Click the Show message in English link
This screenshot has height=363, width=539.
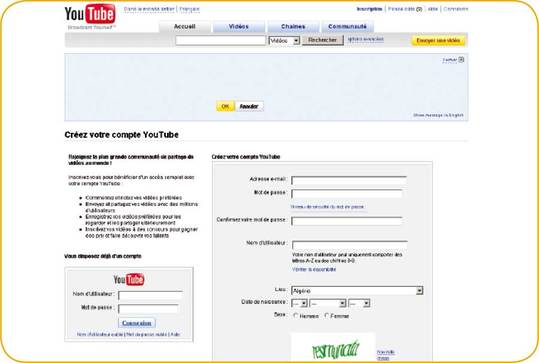tap(438, 115)
